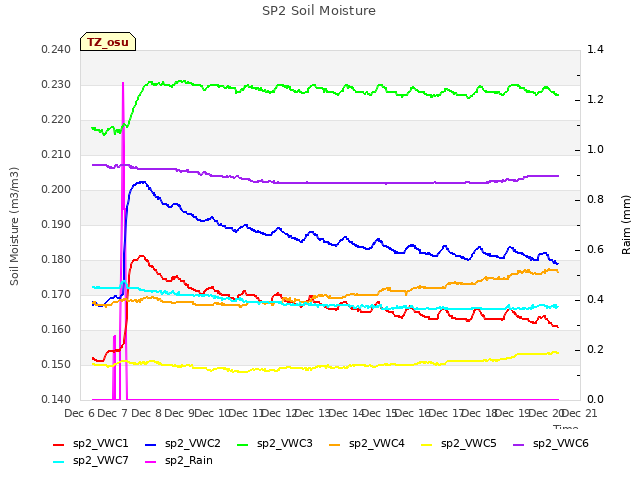Click the 1.2 right axis tick label
This screenshot has width=640, height=480.
click(x=595, y=100)
